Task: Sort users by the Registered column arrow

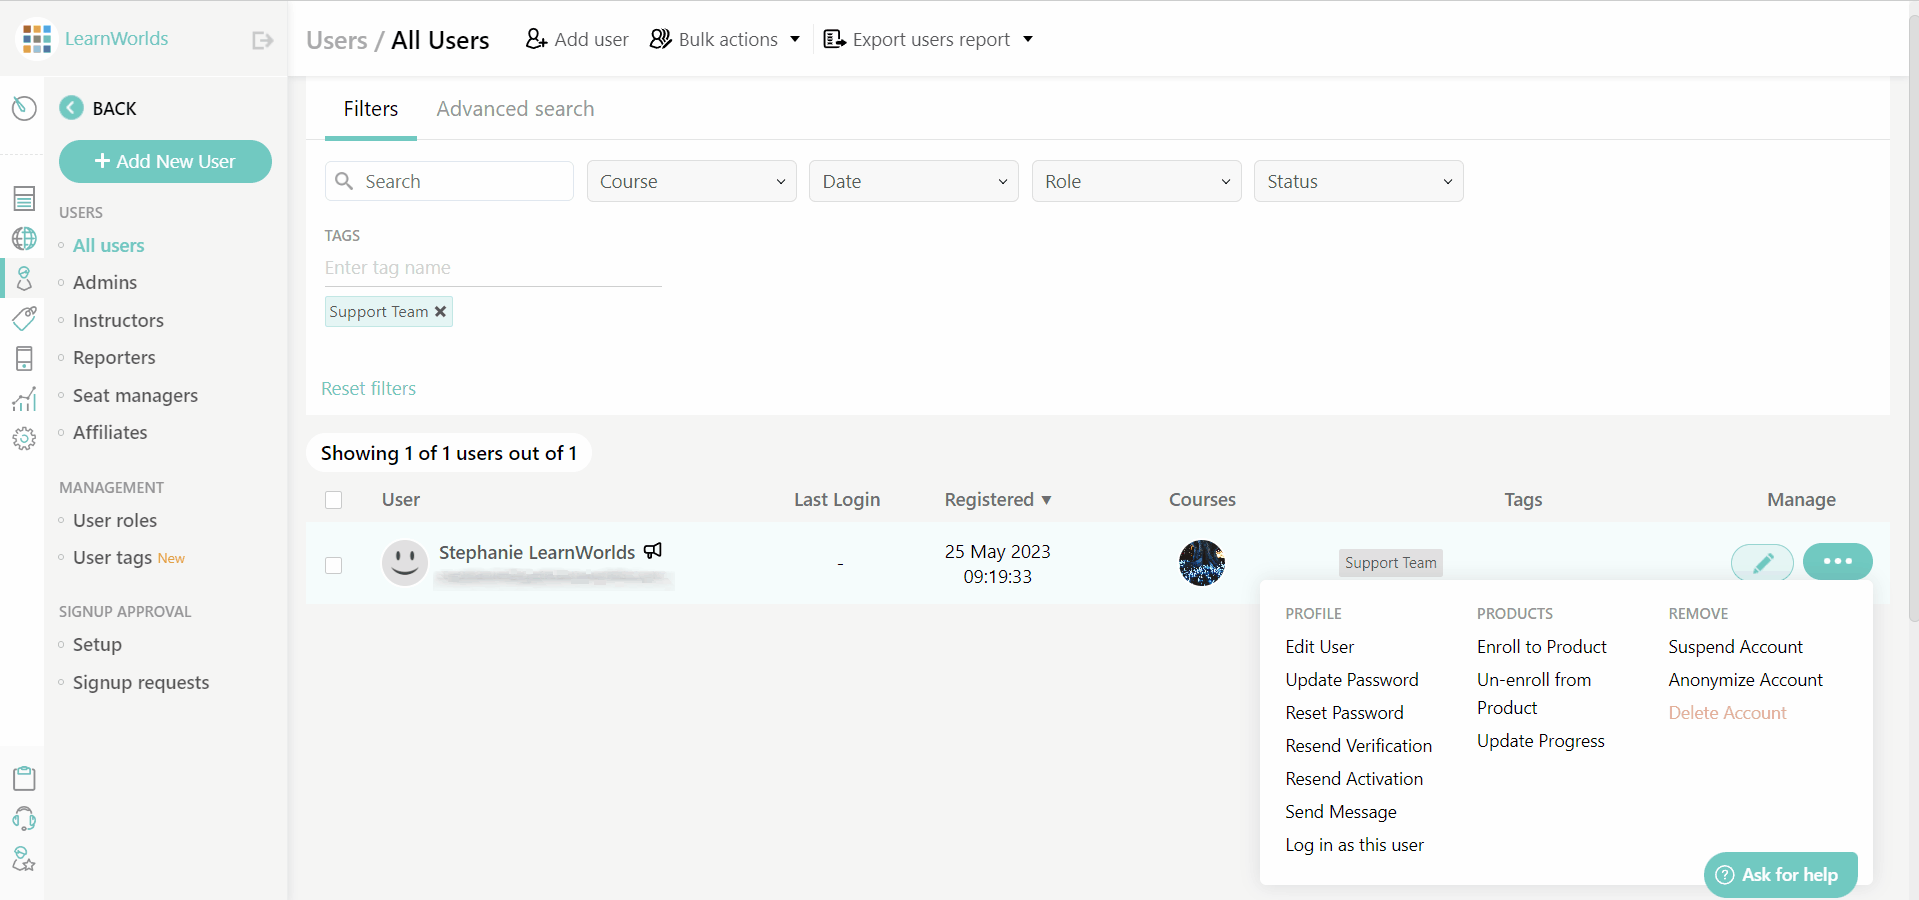Action: click(1047, 500)
